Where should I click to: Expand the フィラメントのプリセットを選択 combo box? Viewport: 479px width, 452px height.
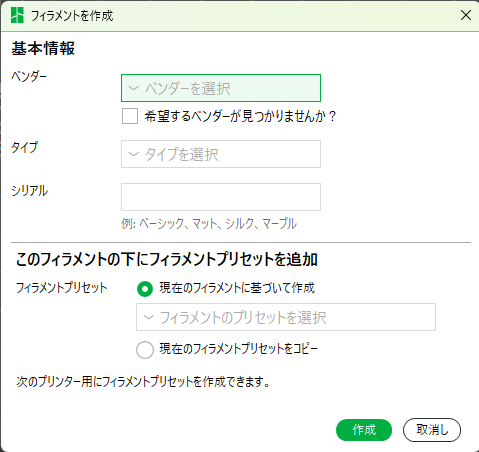[x=286, y=317]
